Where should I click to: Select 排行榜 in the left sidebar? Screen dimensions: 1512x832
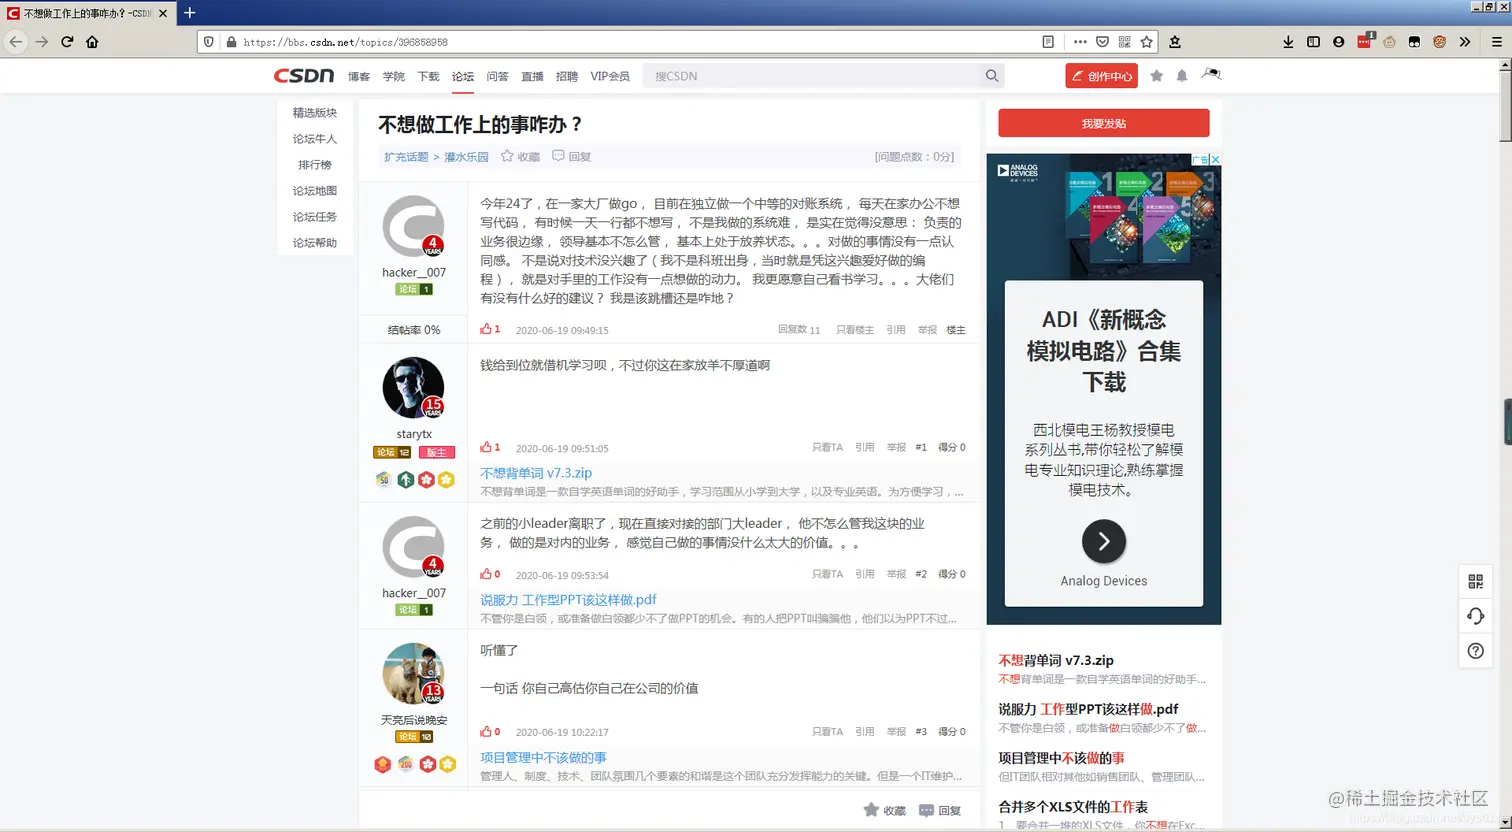click(x=315, y=165)
